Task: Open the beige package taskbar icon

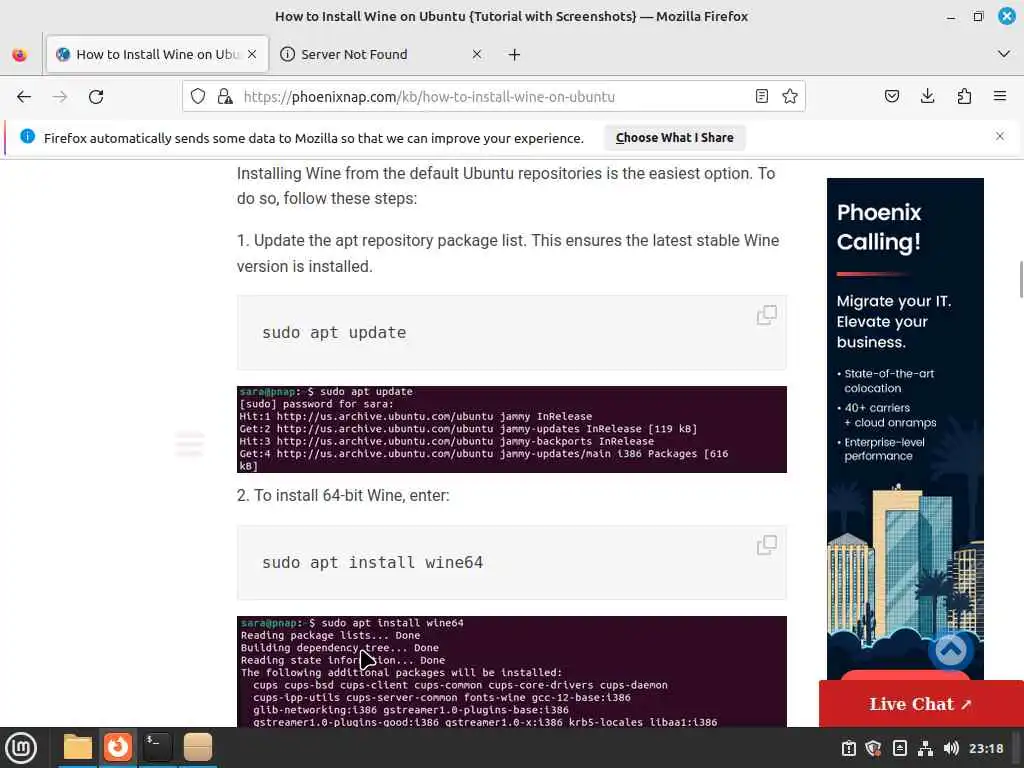Action: coord(197,747)
